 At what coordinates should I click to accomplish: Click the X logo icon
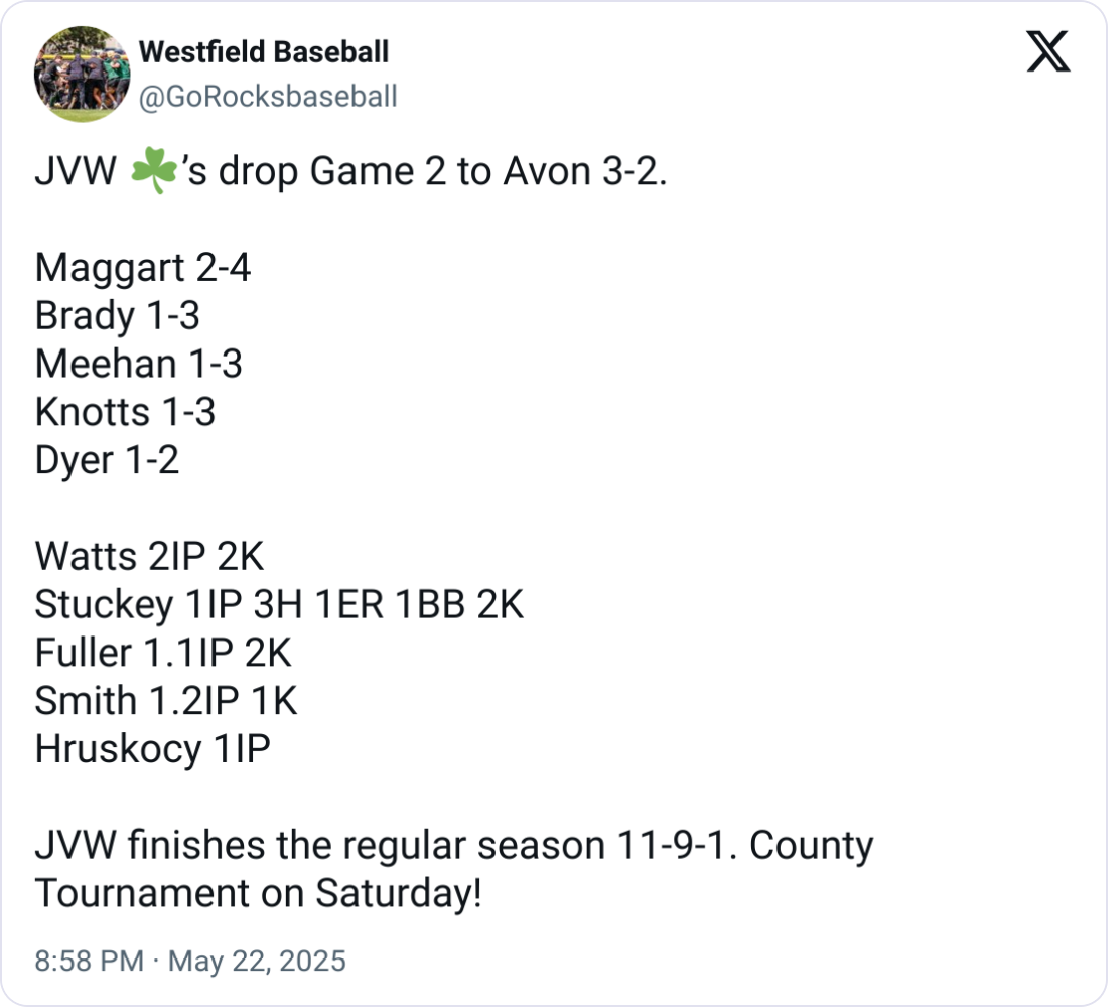[1048, 52]
